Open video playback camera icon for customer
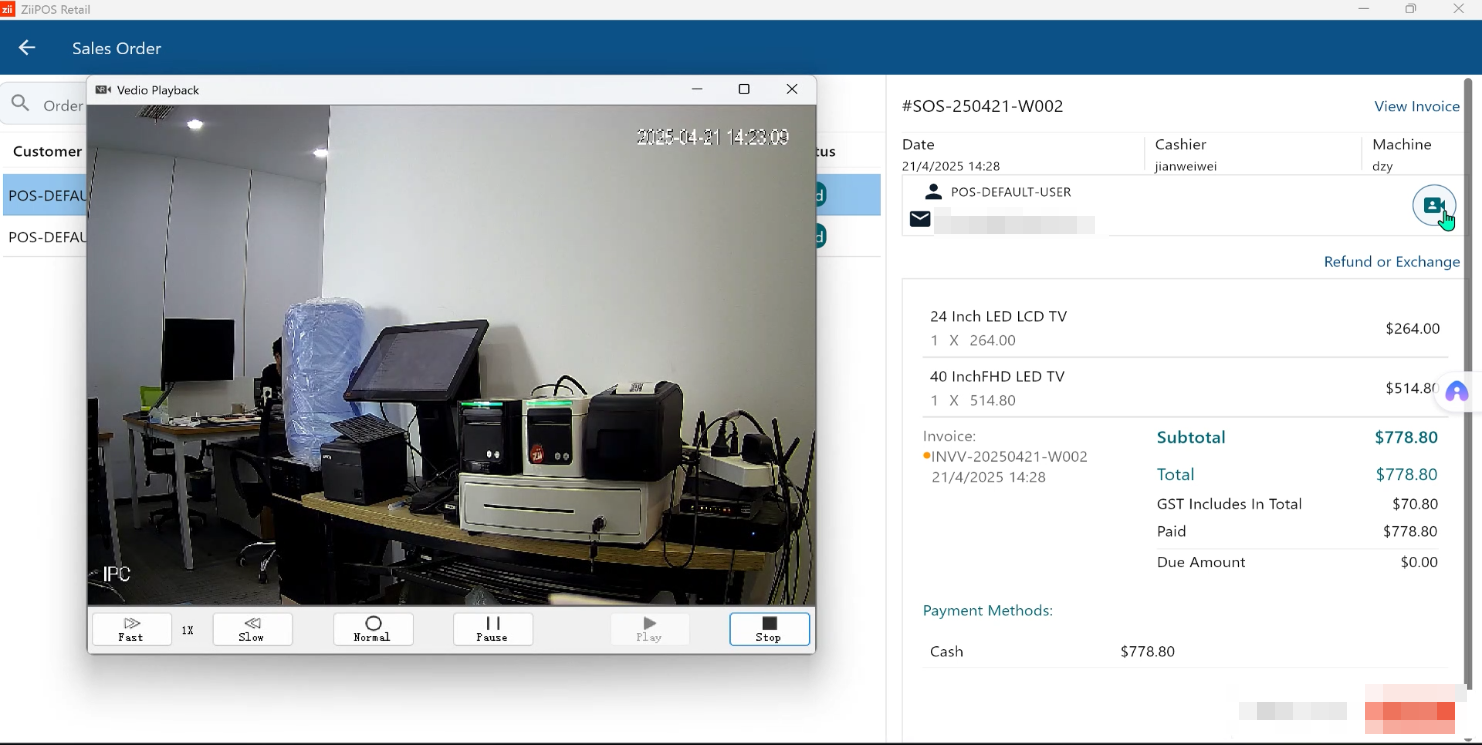 pyautogui.click(x=1433, y=205)
